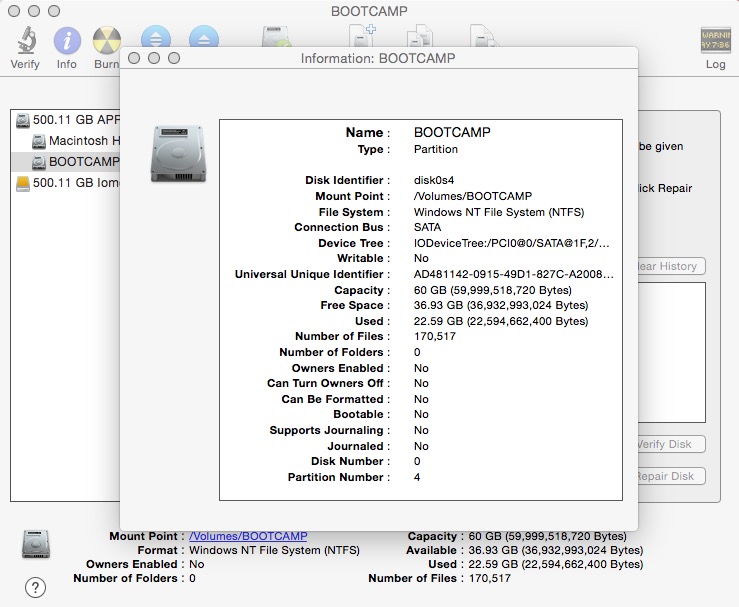Select the 500.11 GB APPLE disk in sidebar
The image size is (739, 607).
(x=67, y=120)
